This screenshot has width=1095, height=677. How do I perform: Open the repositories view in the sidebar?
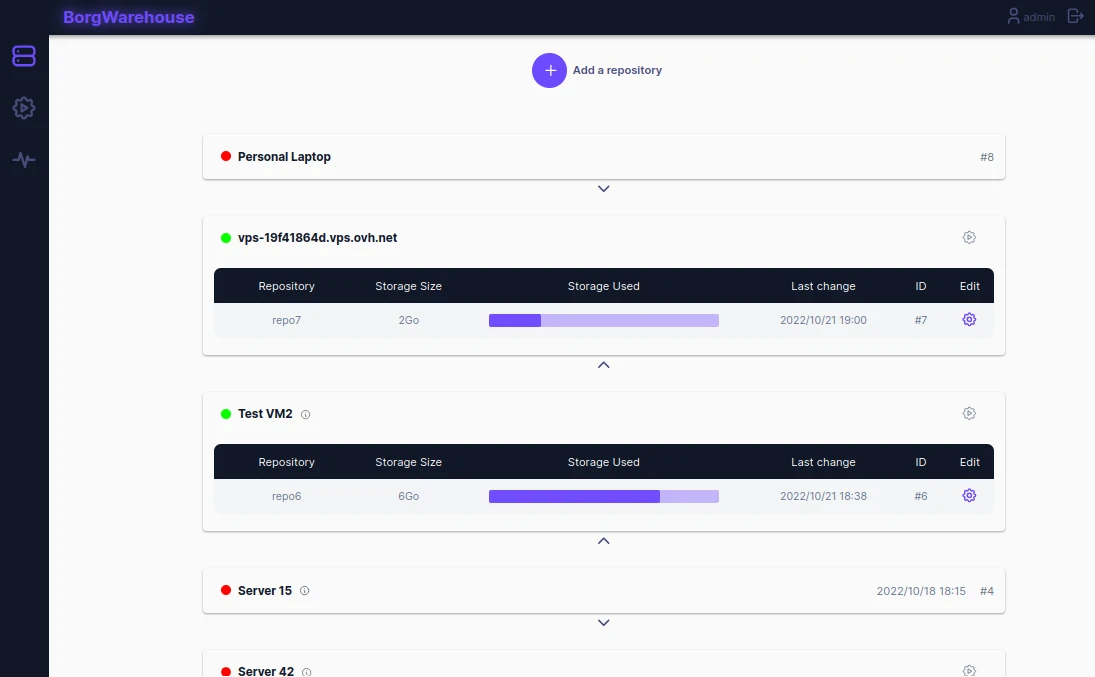click(x=24, y=56)
